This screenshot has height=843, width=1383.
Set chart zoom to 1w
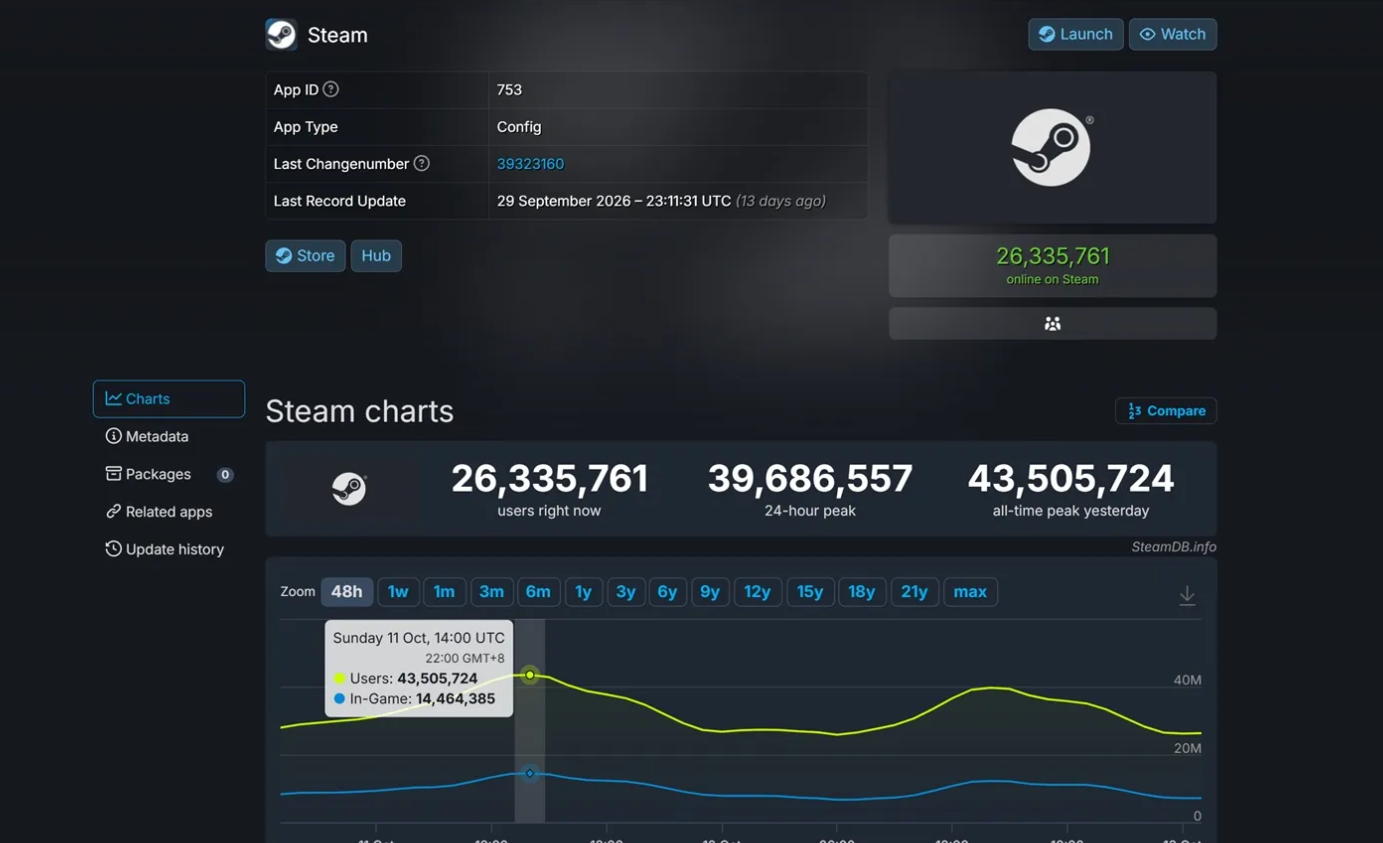398,592
